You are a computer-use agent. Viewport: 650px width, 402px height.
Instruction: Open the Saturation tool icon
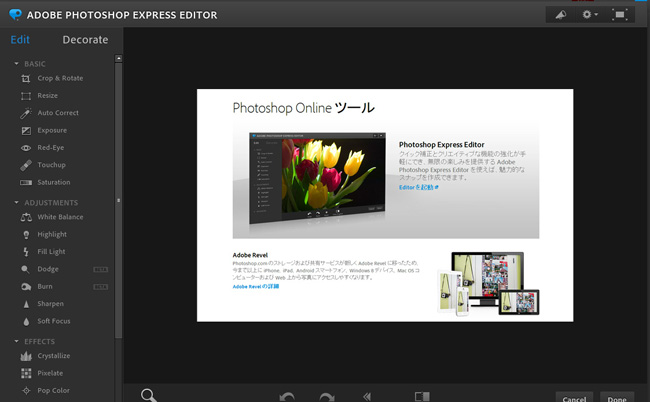click(x=26, y=182)
